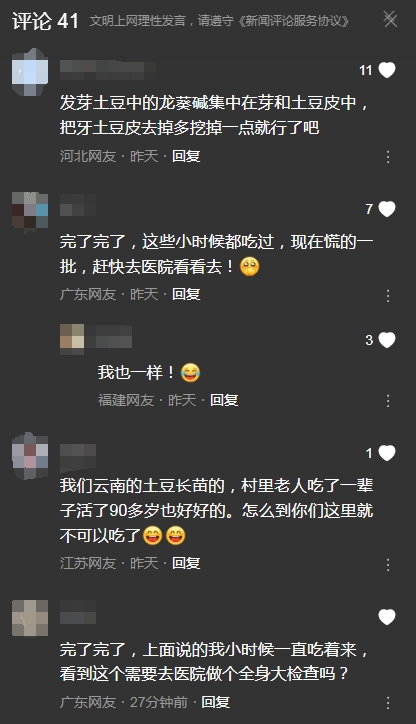Reply to the 江苏网友 comment
416x724 pixels.
pos(186,563)
